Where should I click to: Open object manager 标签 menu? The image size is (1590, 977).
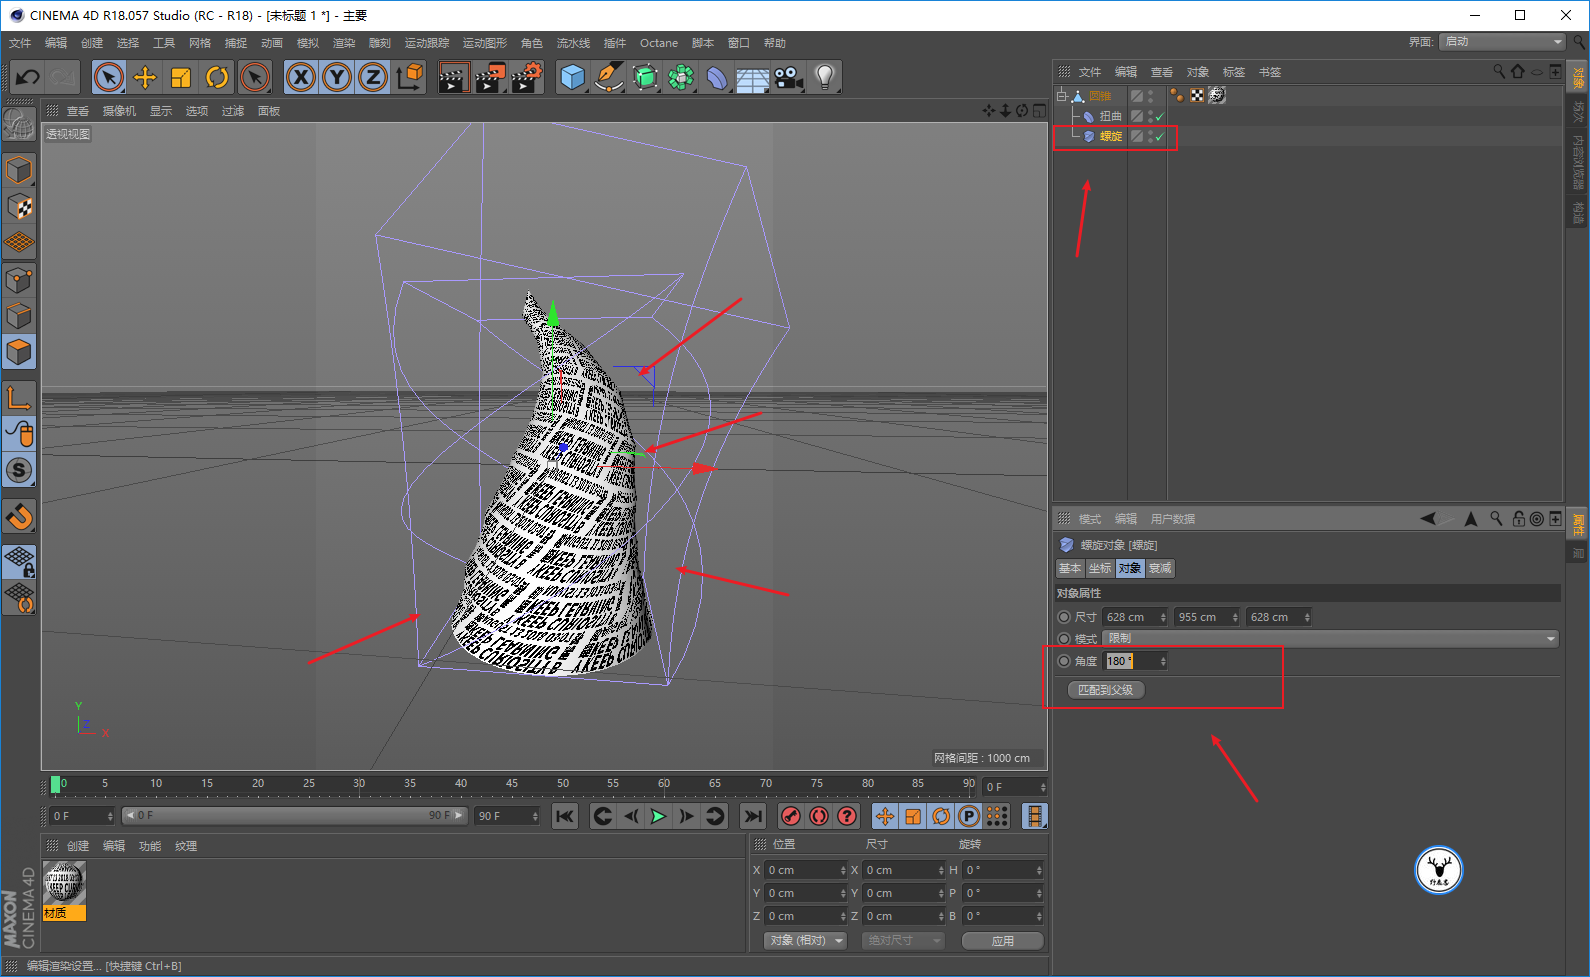click(1234, 72)
